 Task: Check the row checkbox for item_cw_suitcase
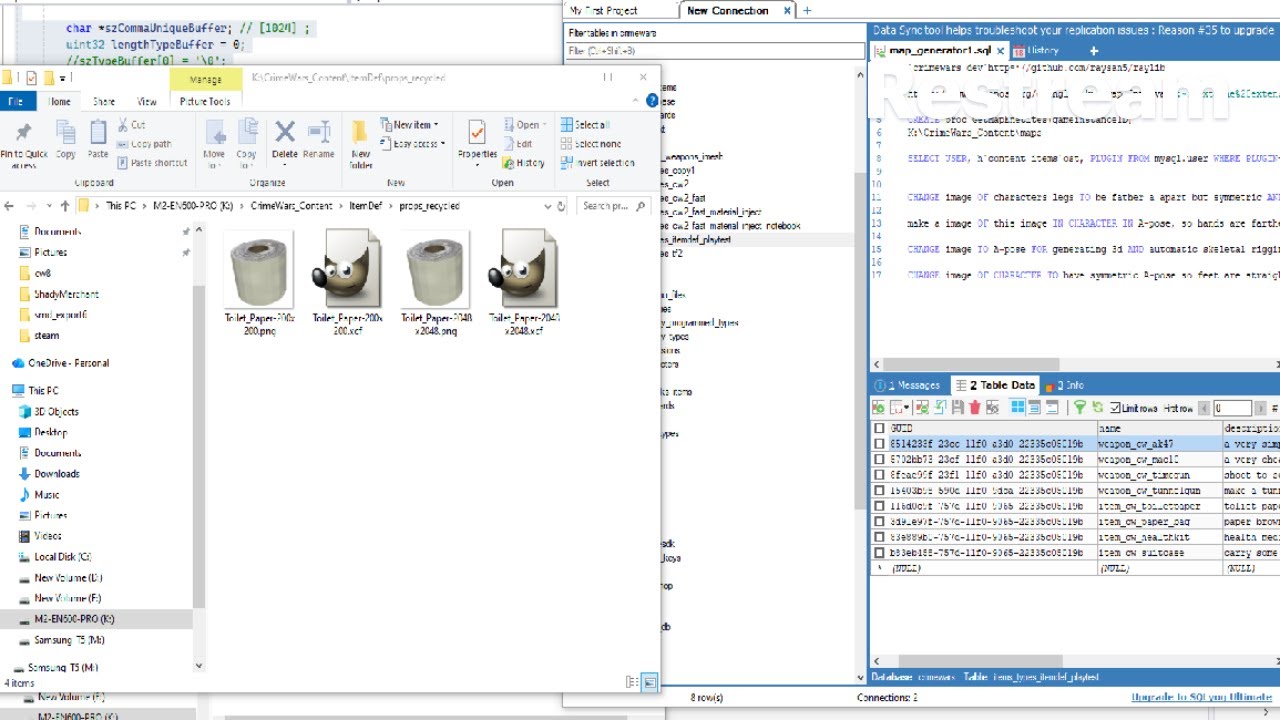click(x=879, y=552)
